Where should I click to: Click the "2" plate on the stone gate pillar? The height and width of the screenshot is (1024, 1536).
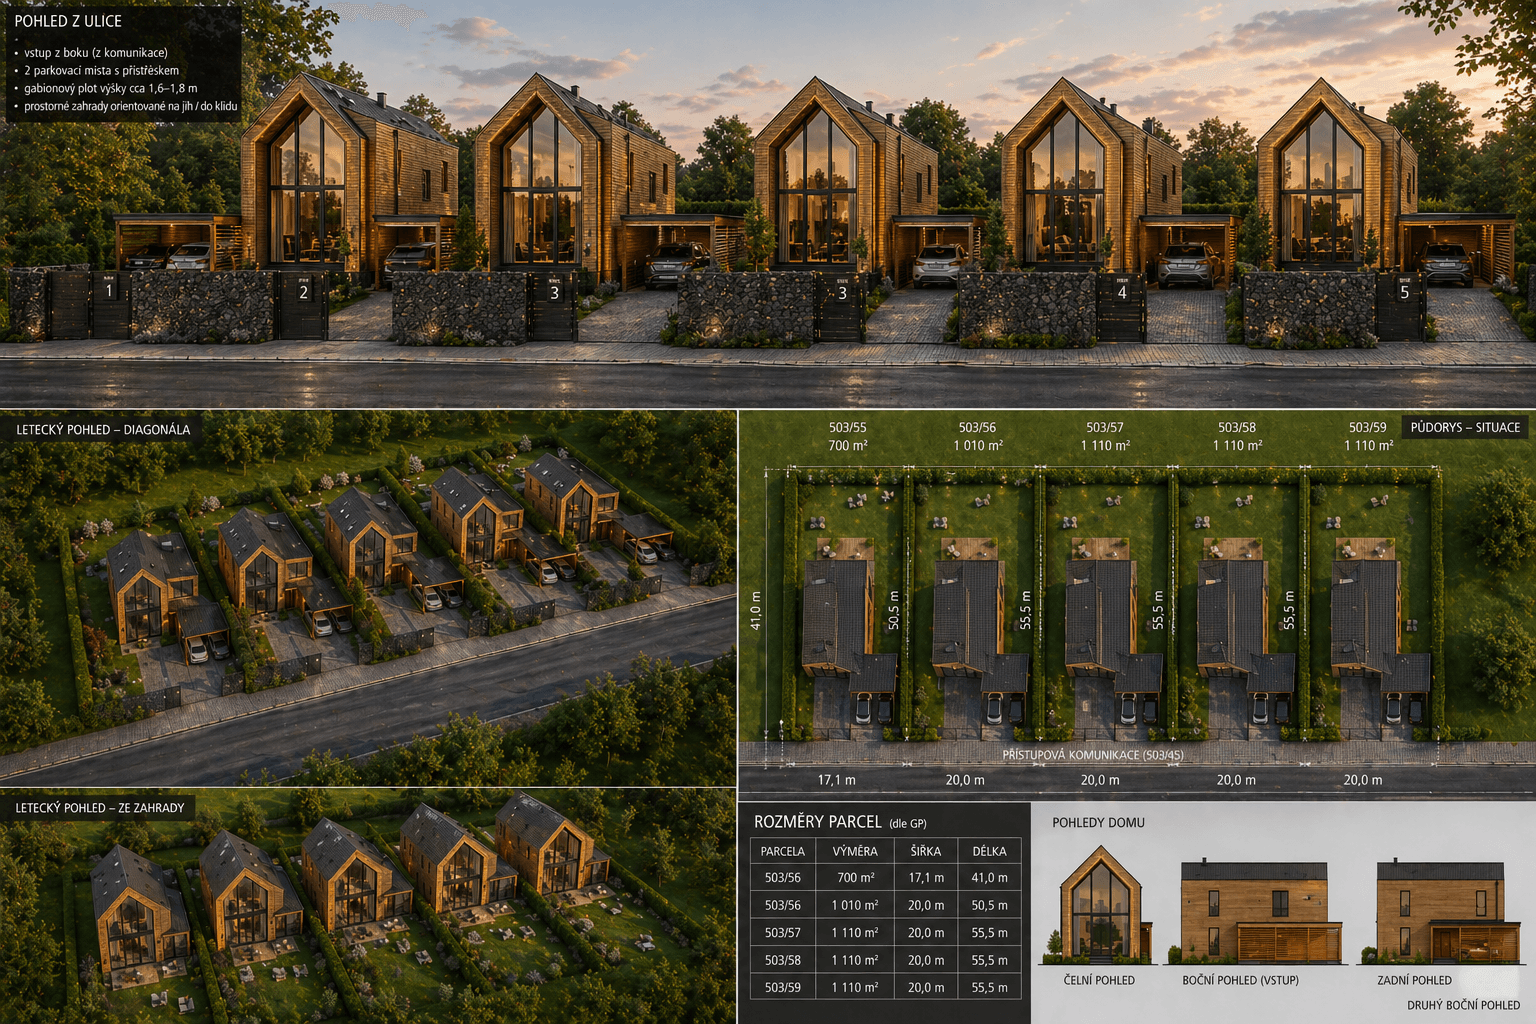coord(302,292)
